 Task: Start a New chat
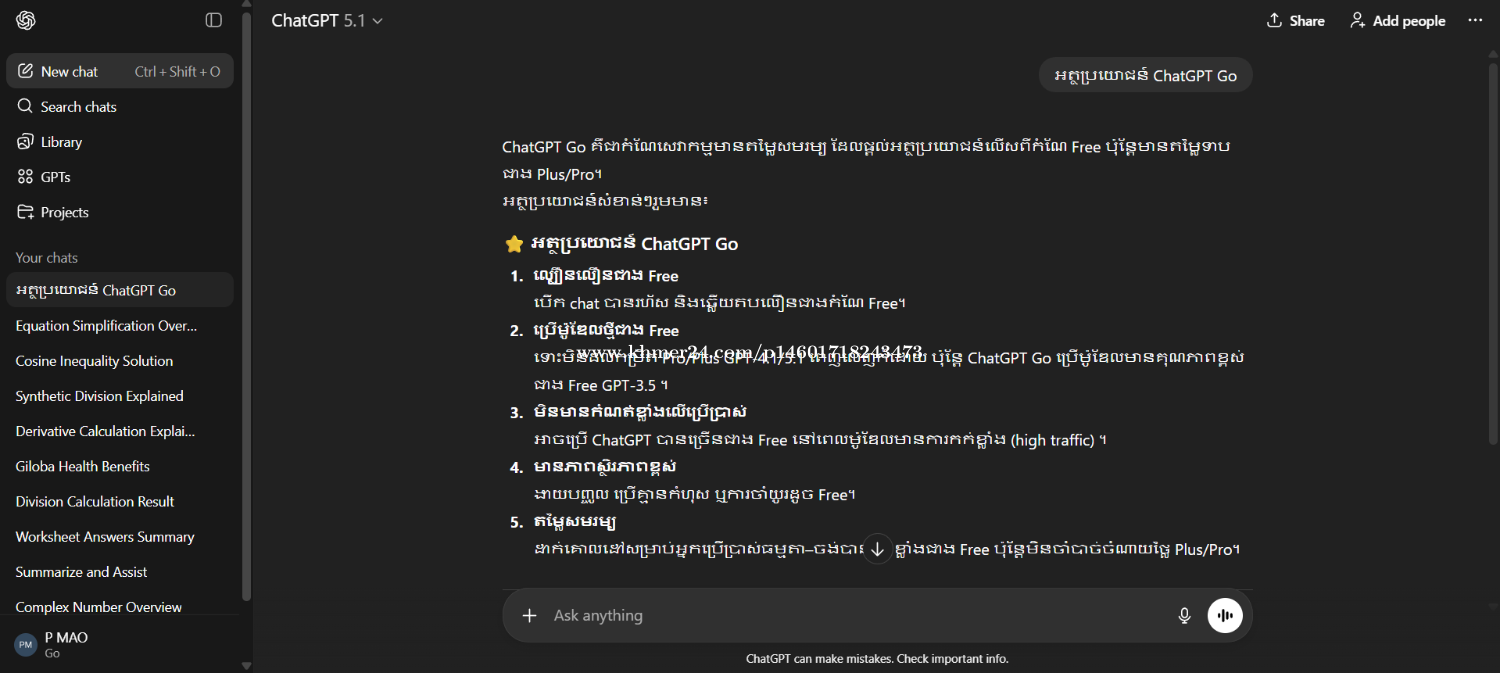[x=70, y=72]
